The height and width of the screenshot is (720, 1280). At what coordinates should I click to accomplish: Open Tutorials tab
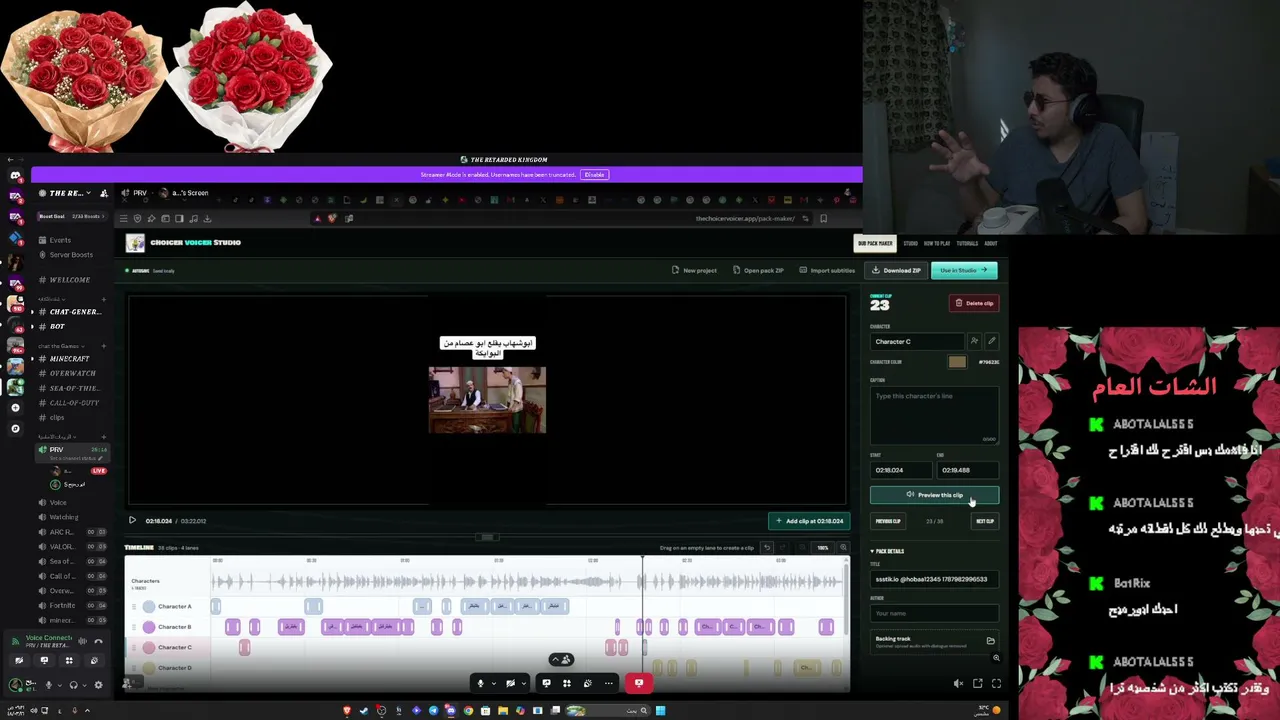tap(967, 243)
